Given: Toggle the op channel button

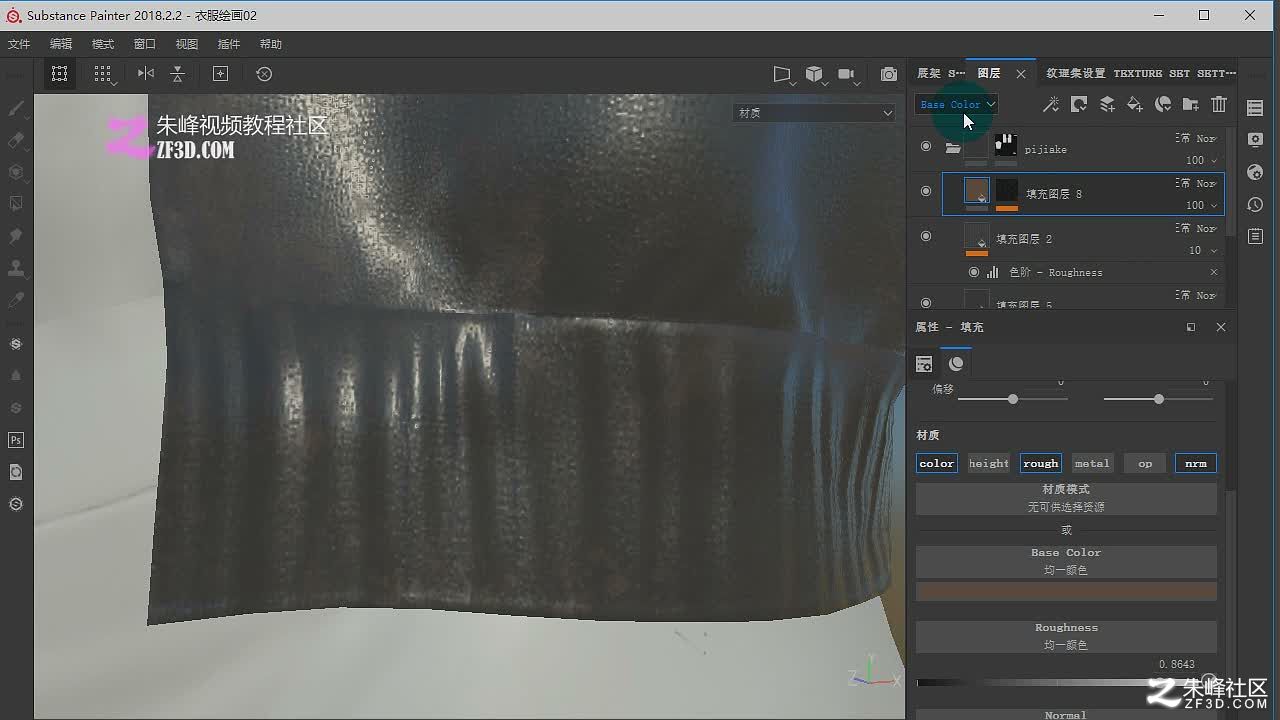Looking at the screenshot, I should 1145,463.
